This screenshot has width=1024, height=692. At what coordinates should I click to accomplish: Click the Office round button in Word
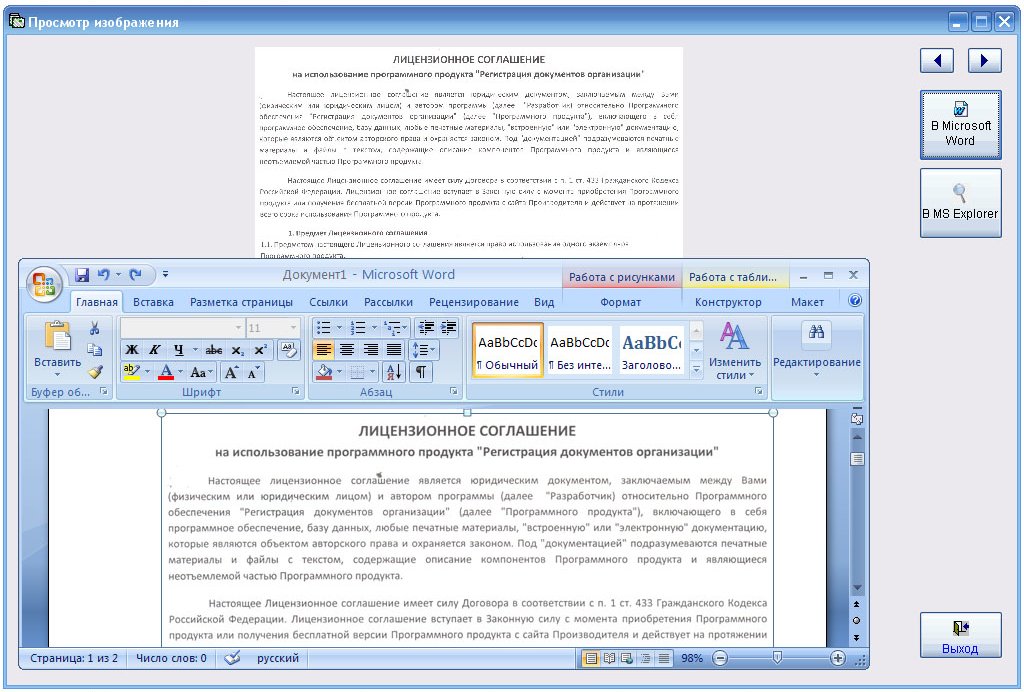coord(44,285)
